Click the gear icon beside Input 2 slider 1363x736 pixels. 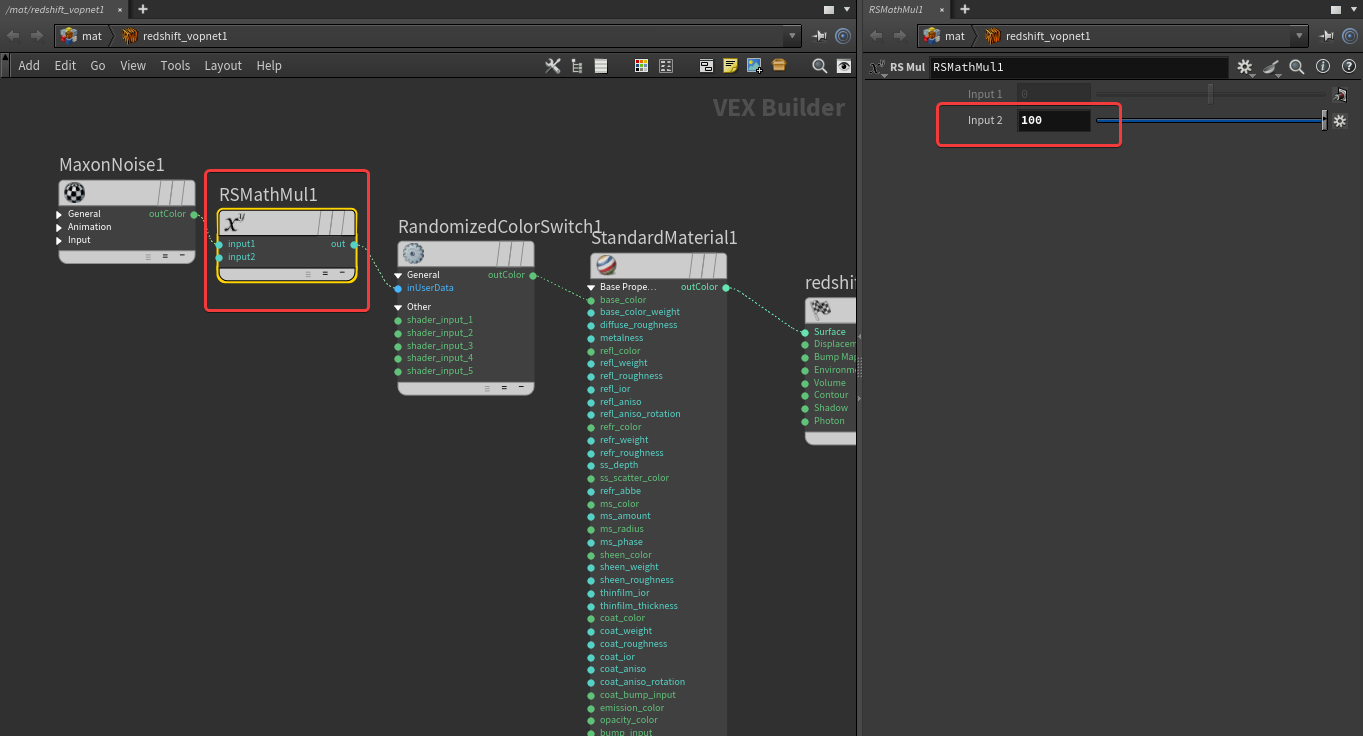click(x=1340, y=121)
